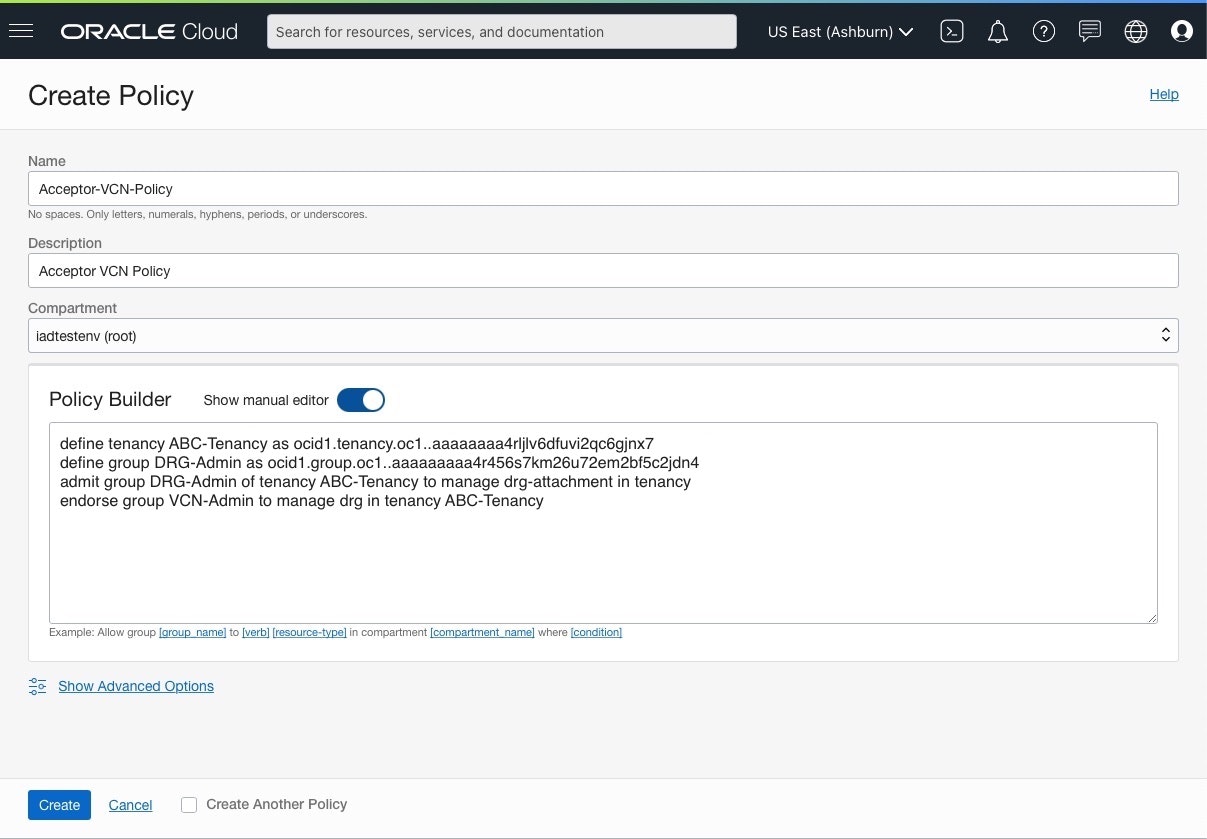
Task: Click the [verb] example link
Action: point(256,632)
